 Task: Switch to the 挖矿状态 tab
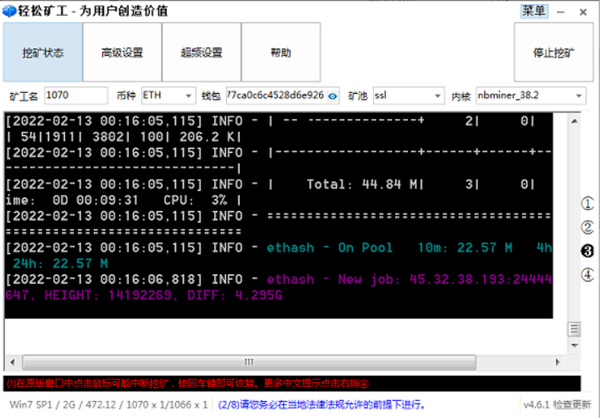pyautogui.click(x=43, y=52)
